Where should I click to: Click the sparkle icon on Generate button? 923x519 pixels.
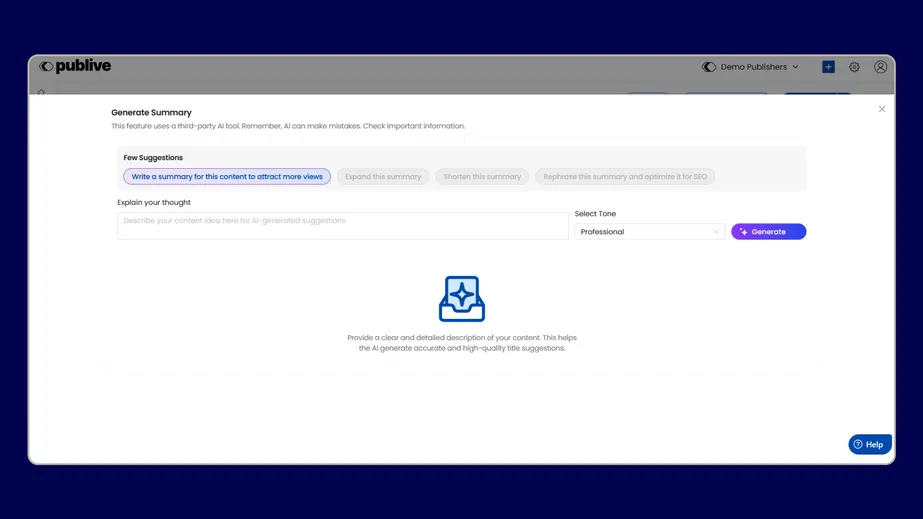744,232
